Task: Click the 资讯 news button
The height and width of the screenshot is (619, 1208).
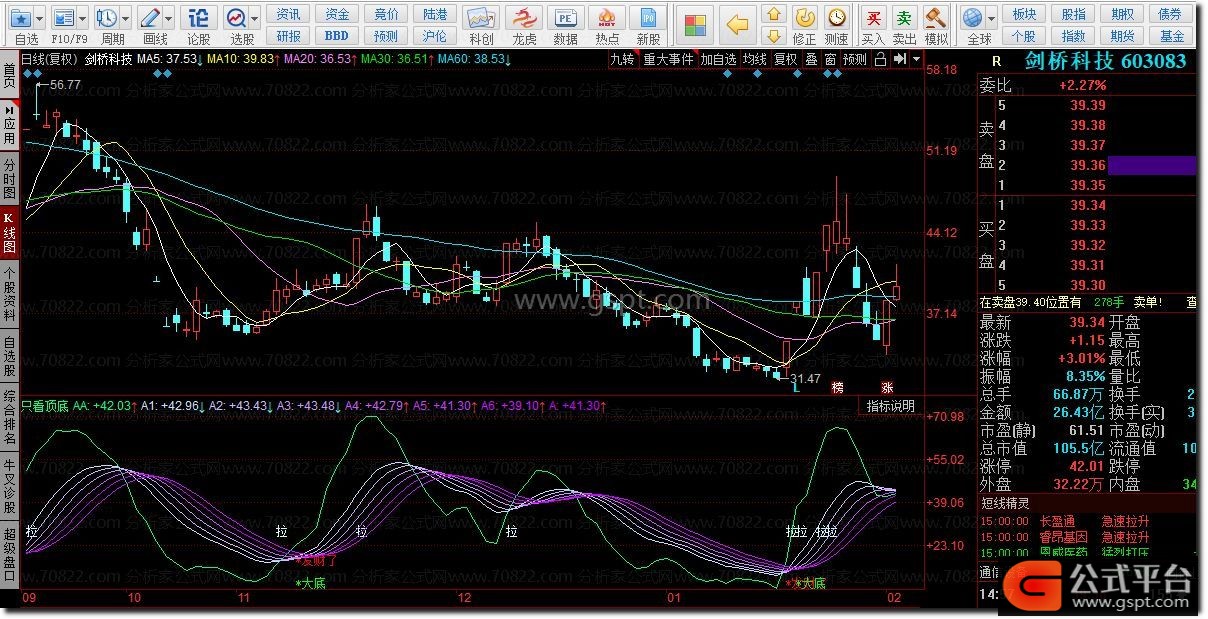Action: click(x=289, y=14)
